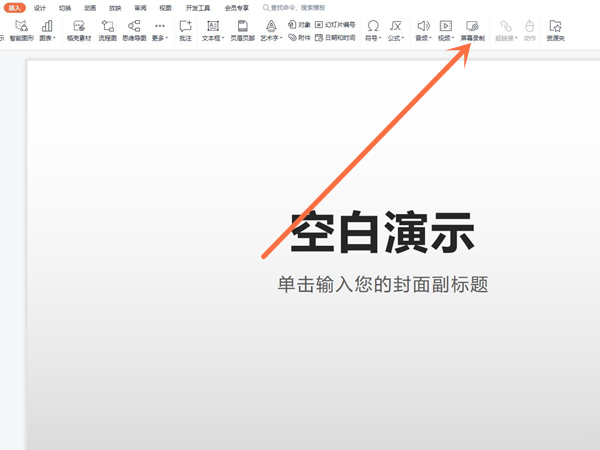This screenshot has height=450, width=600.
Task: Click the Smart Graphics (智能图形) icon
Action: point(21,29)
